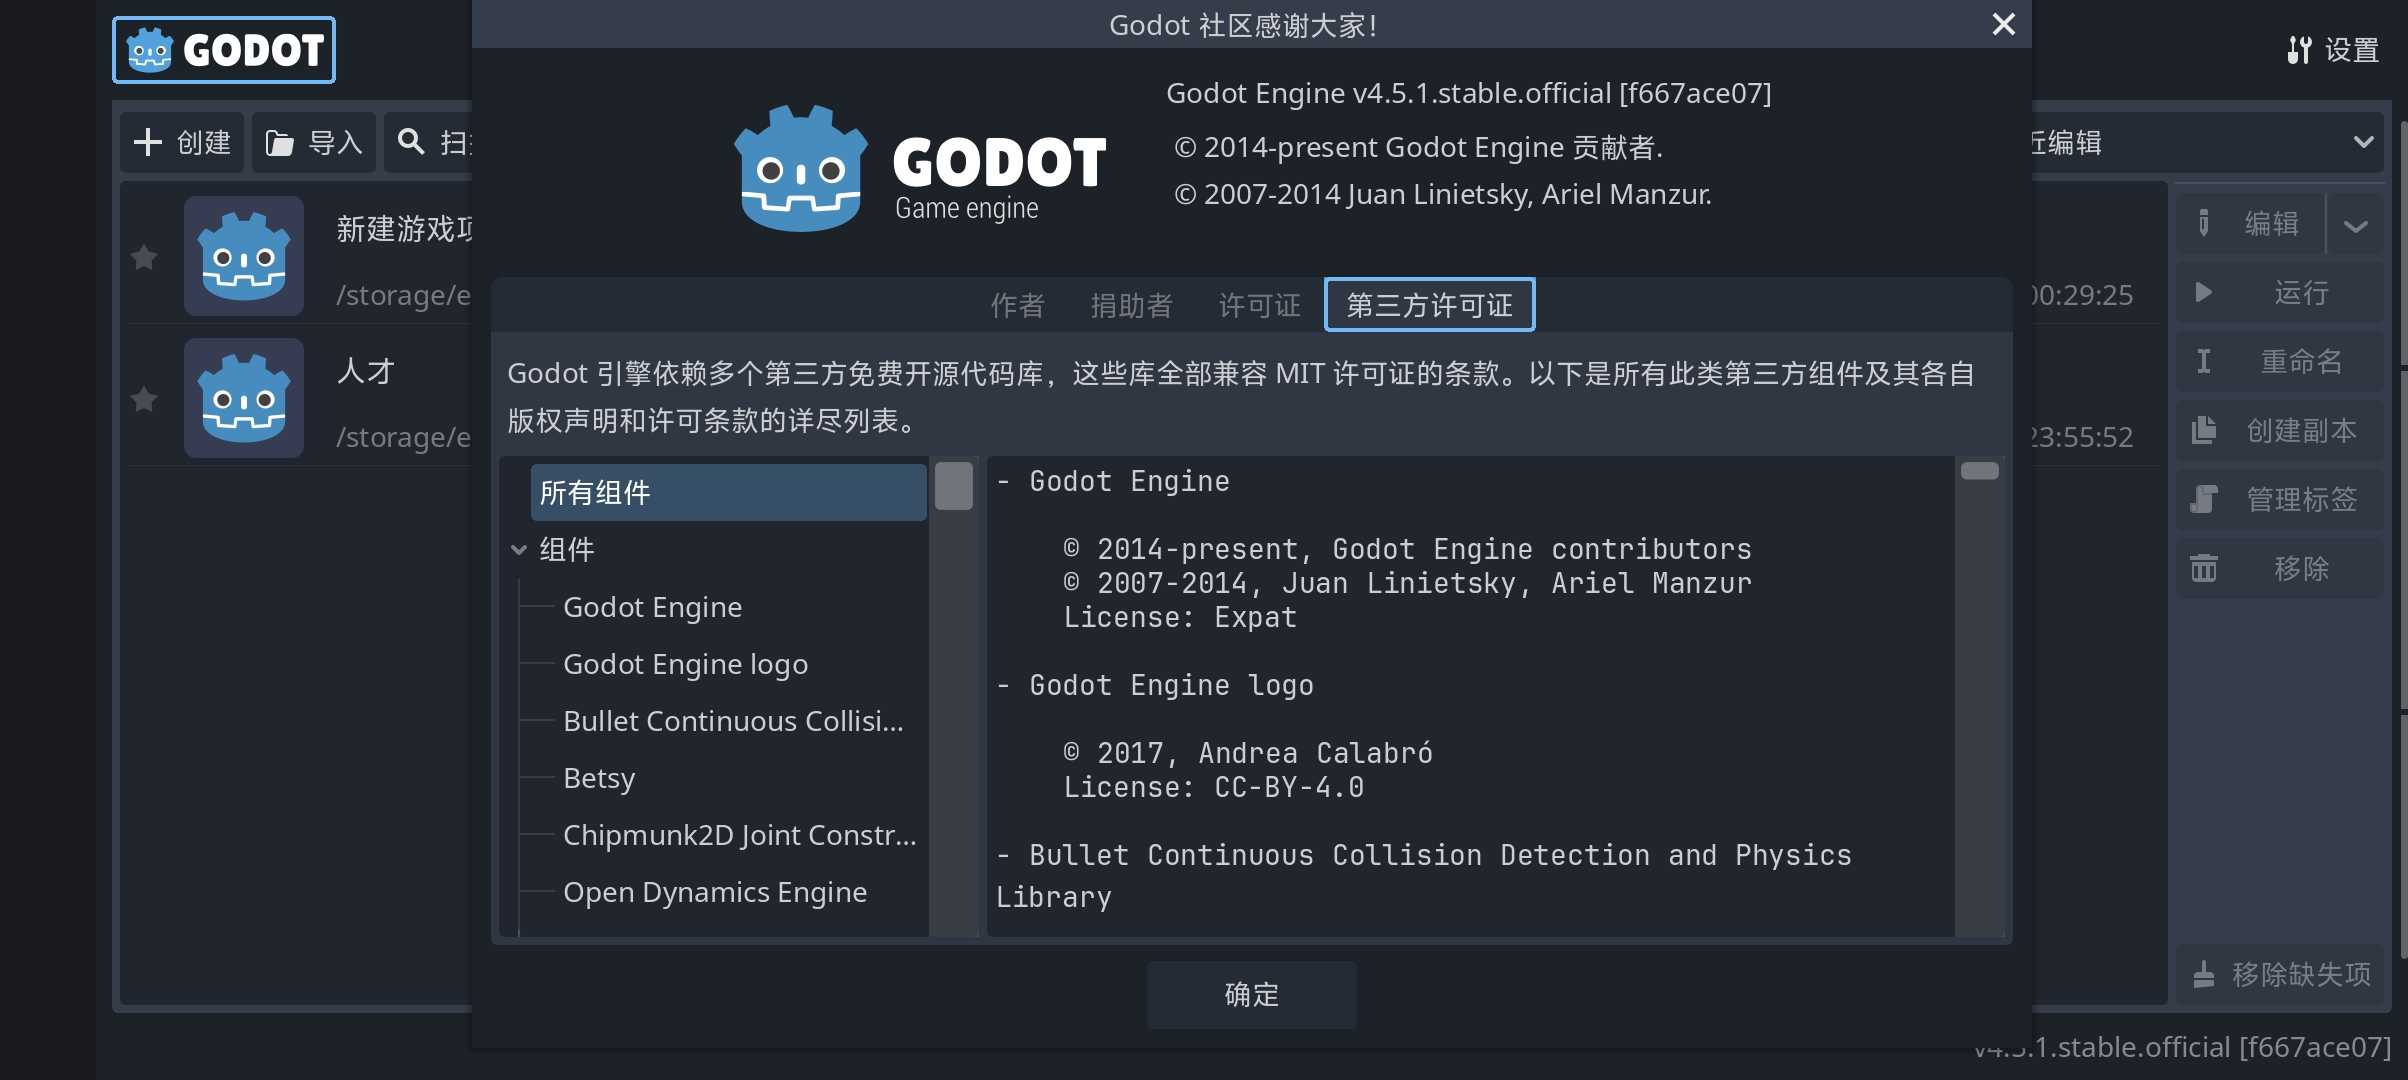Click the run play icon 运行
The height and width of the screenshot is (1080, 2408).
[2203, 292]
